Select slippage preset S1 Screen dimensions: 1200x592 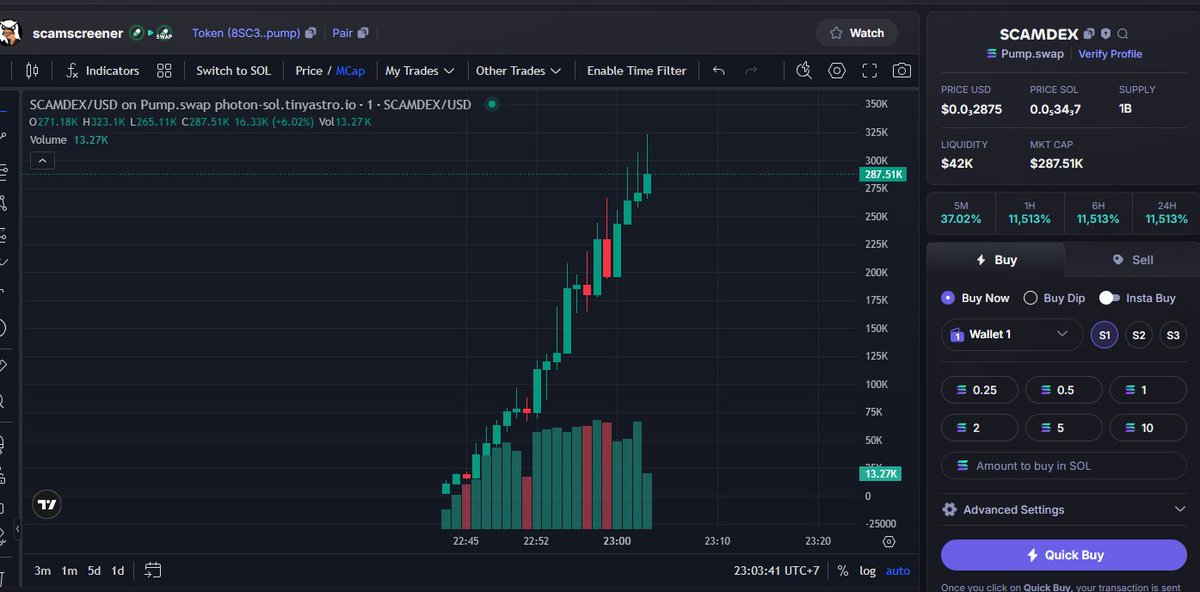click(x=1104, y=335)
